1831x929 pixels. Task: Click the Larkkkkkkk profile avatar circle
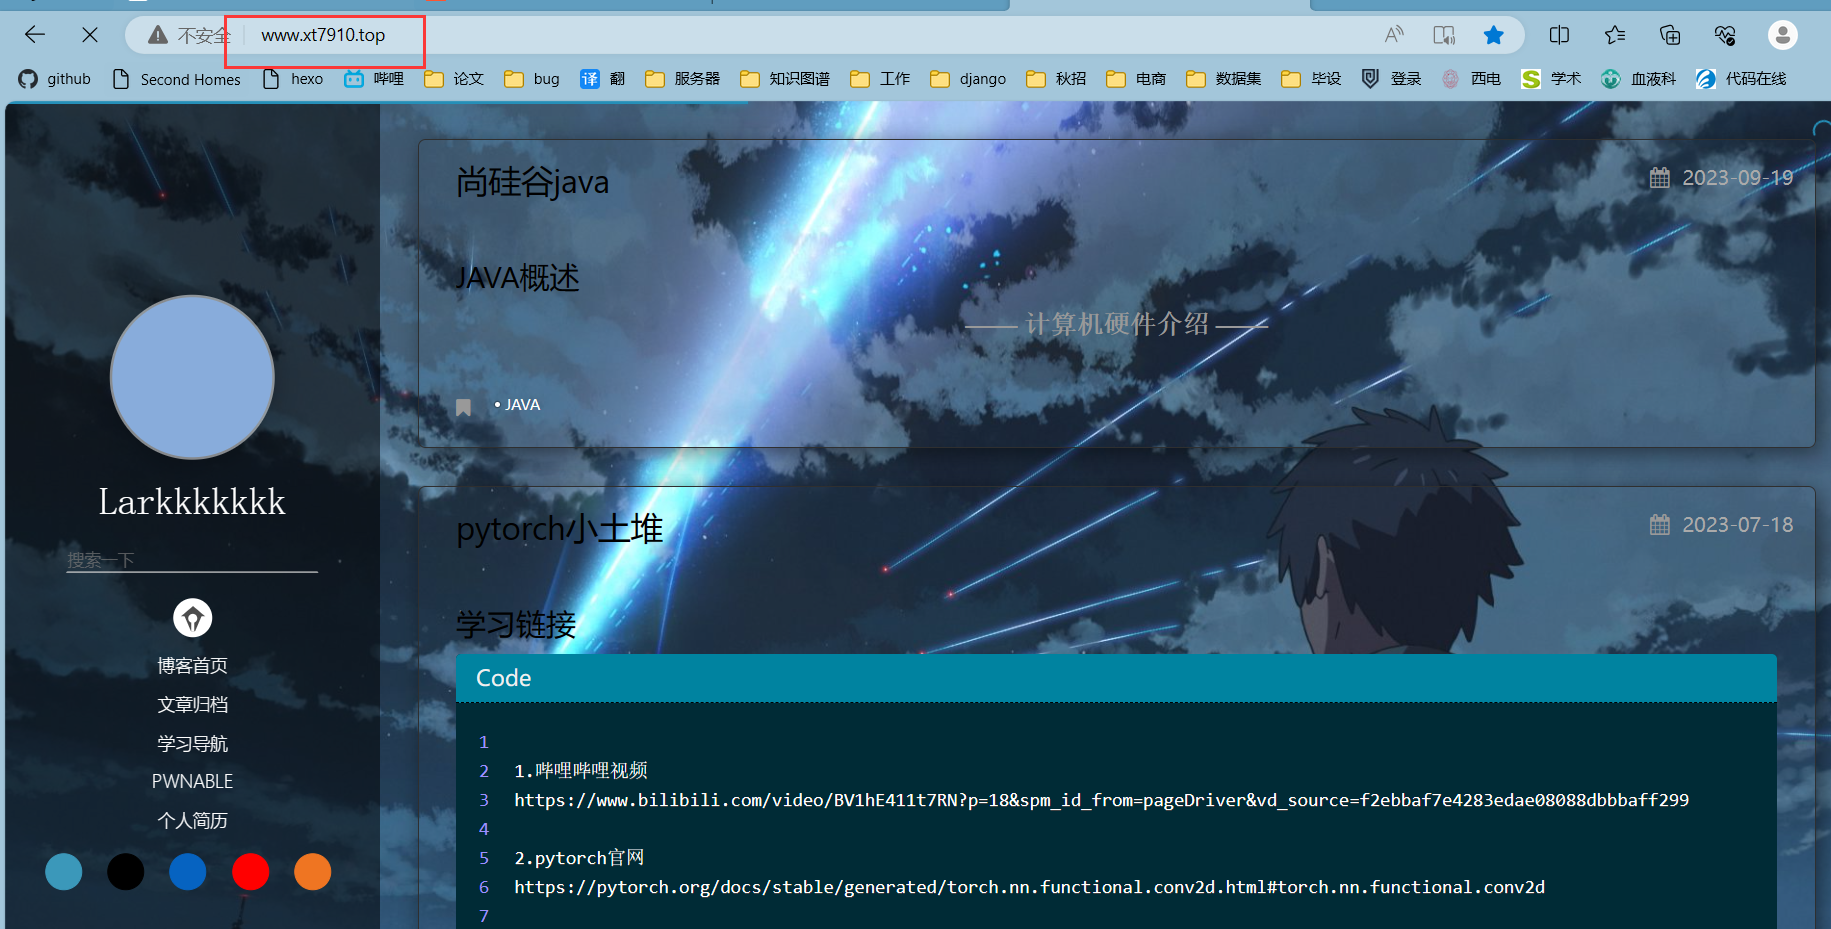[192, 377]
